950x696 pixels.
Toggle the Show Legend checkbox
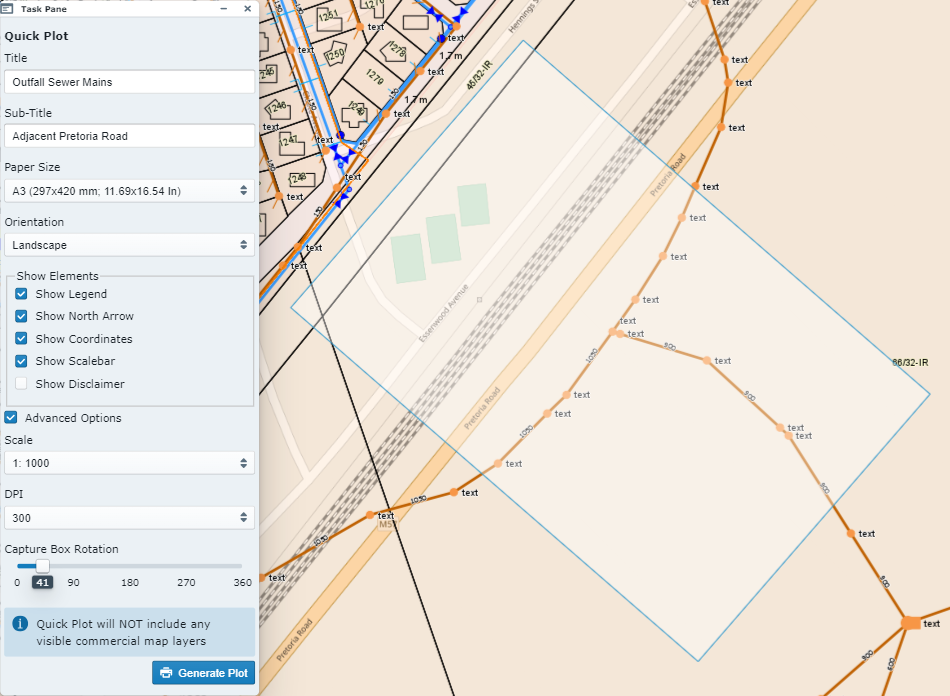tap(21, 294)
